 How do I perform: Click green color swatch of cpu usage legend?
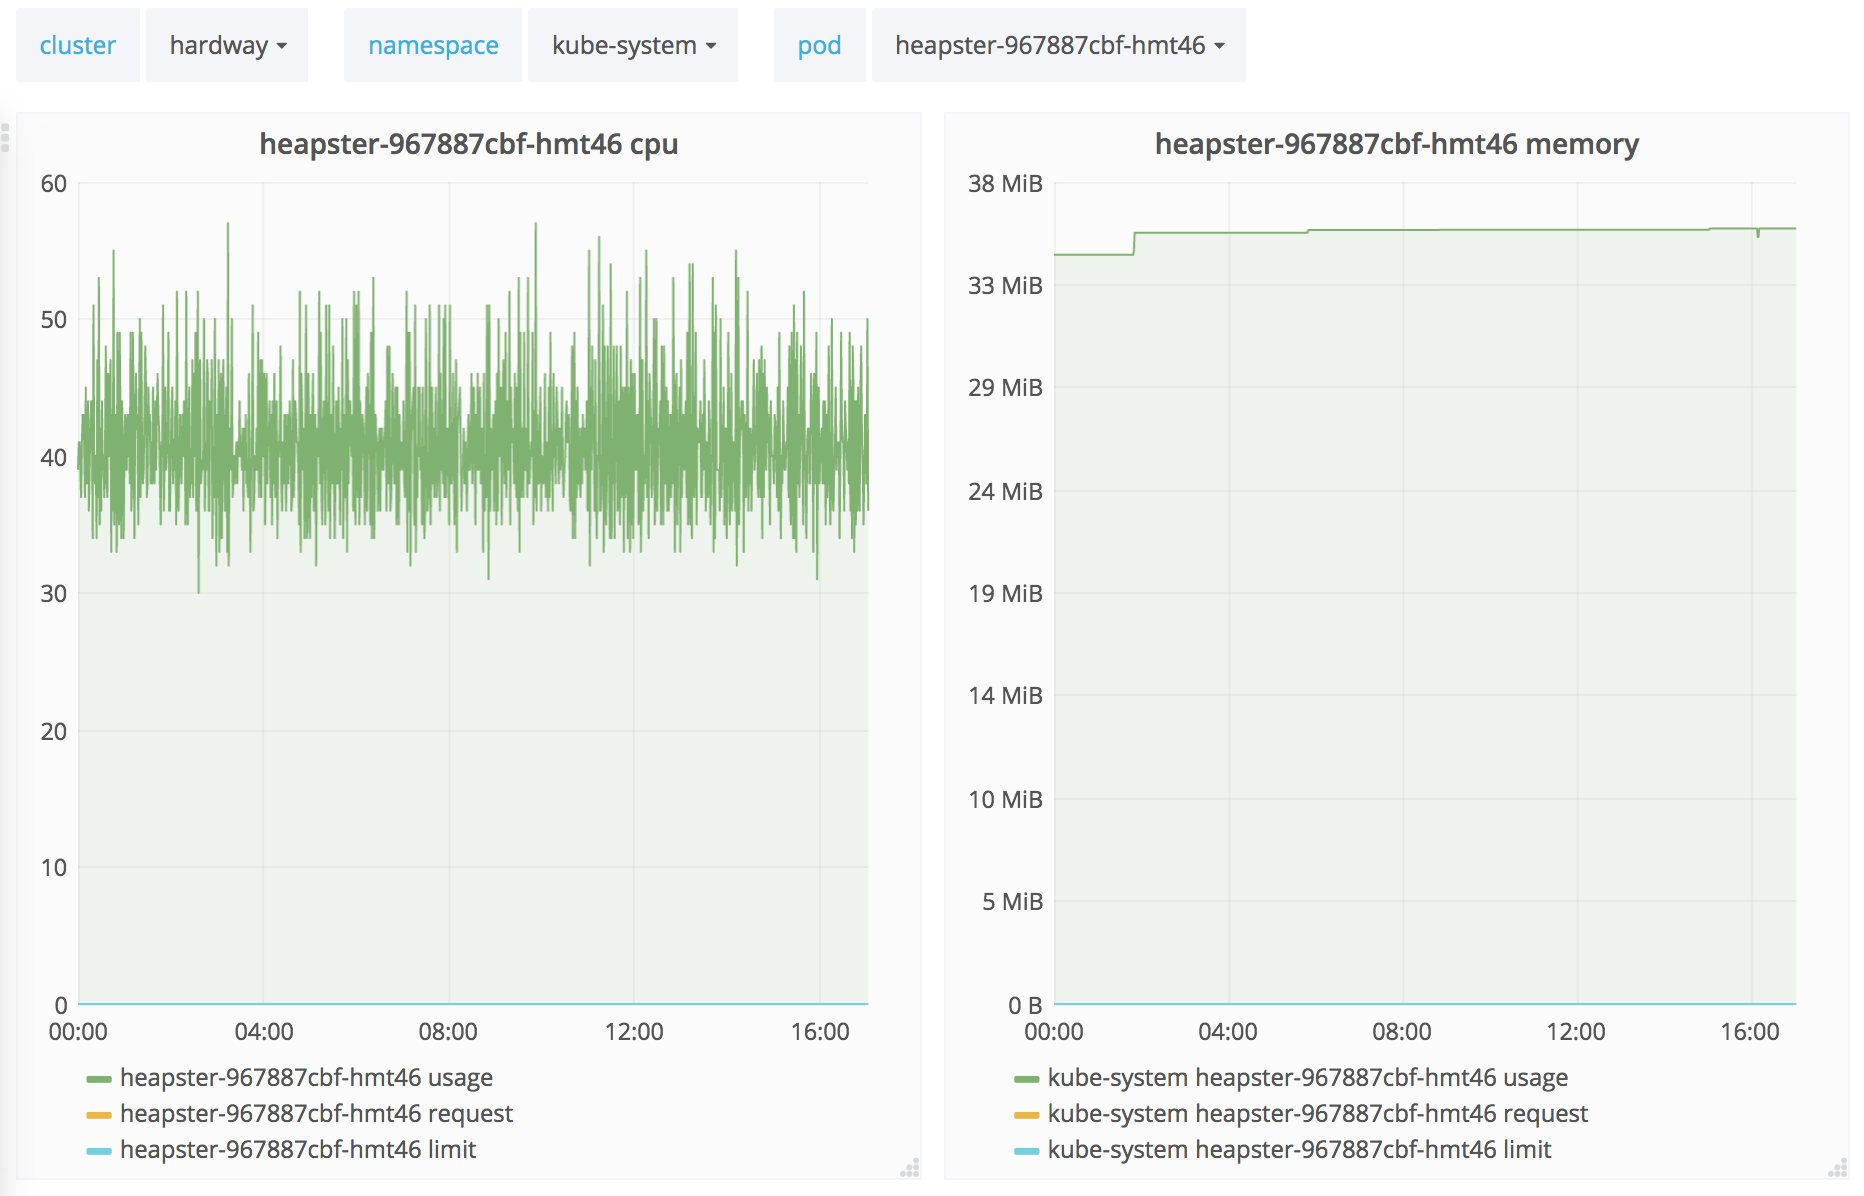99,1079
